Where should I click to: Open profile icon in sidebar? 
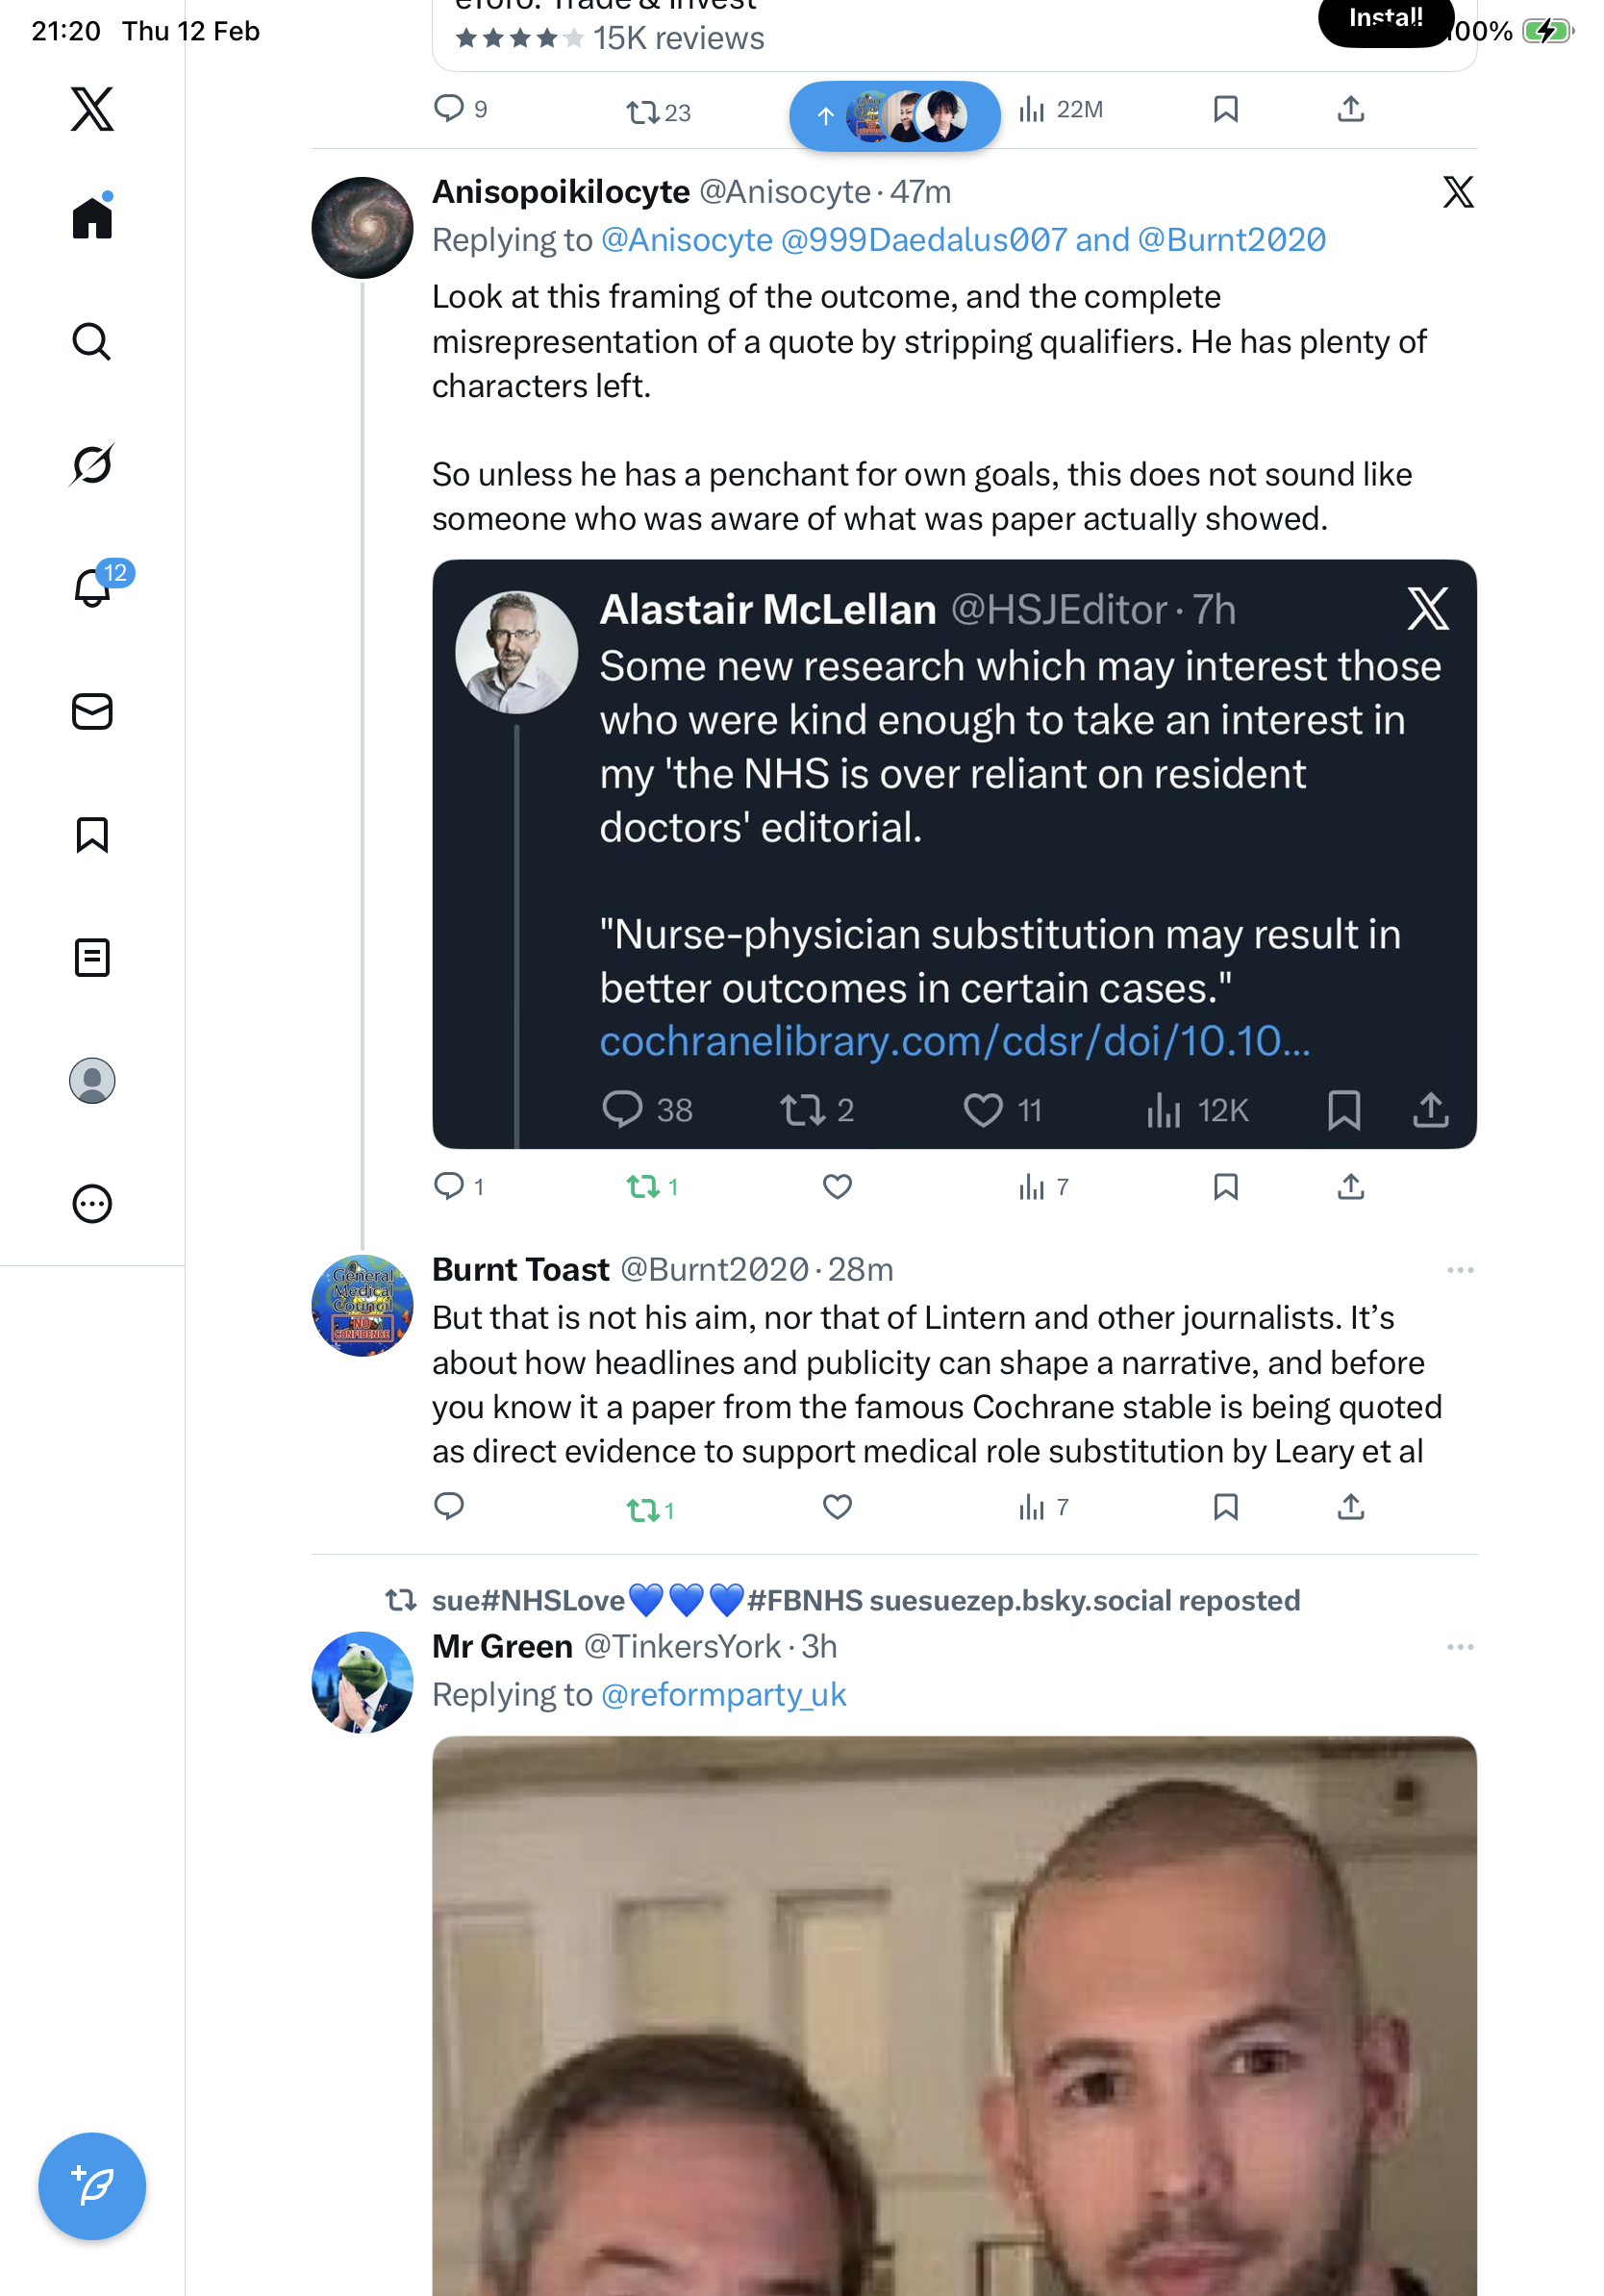92,1080
